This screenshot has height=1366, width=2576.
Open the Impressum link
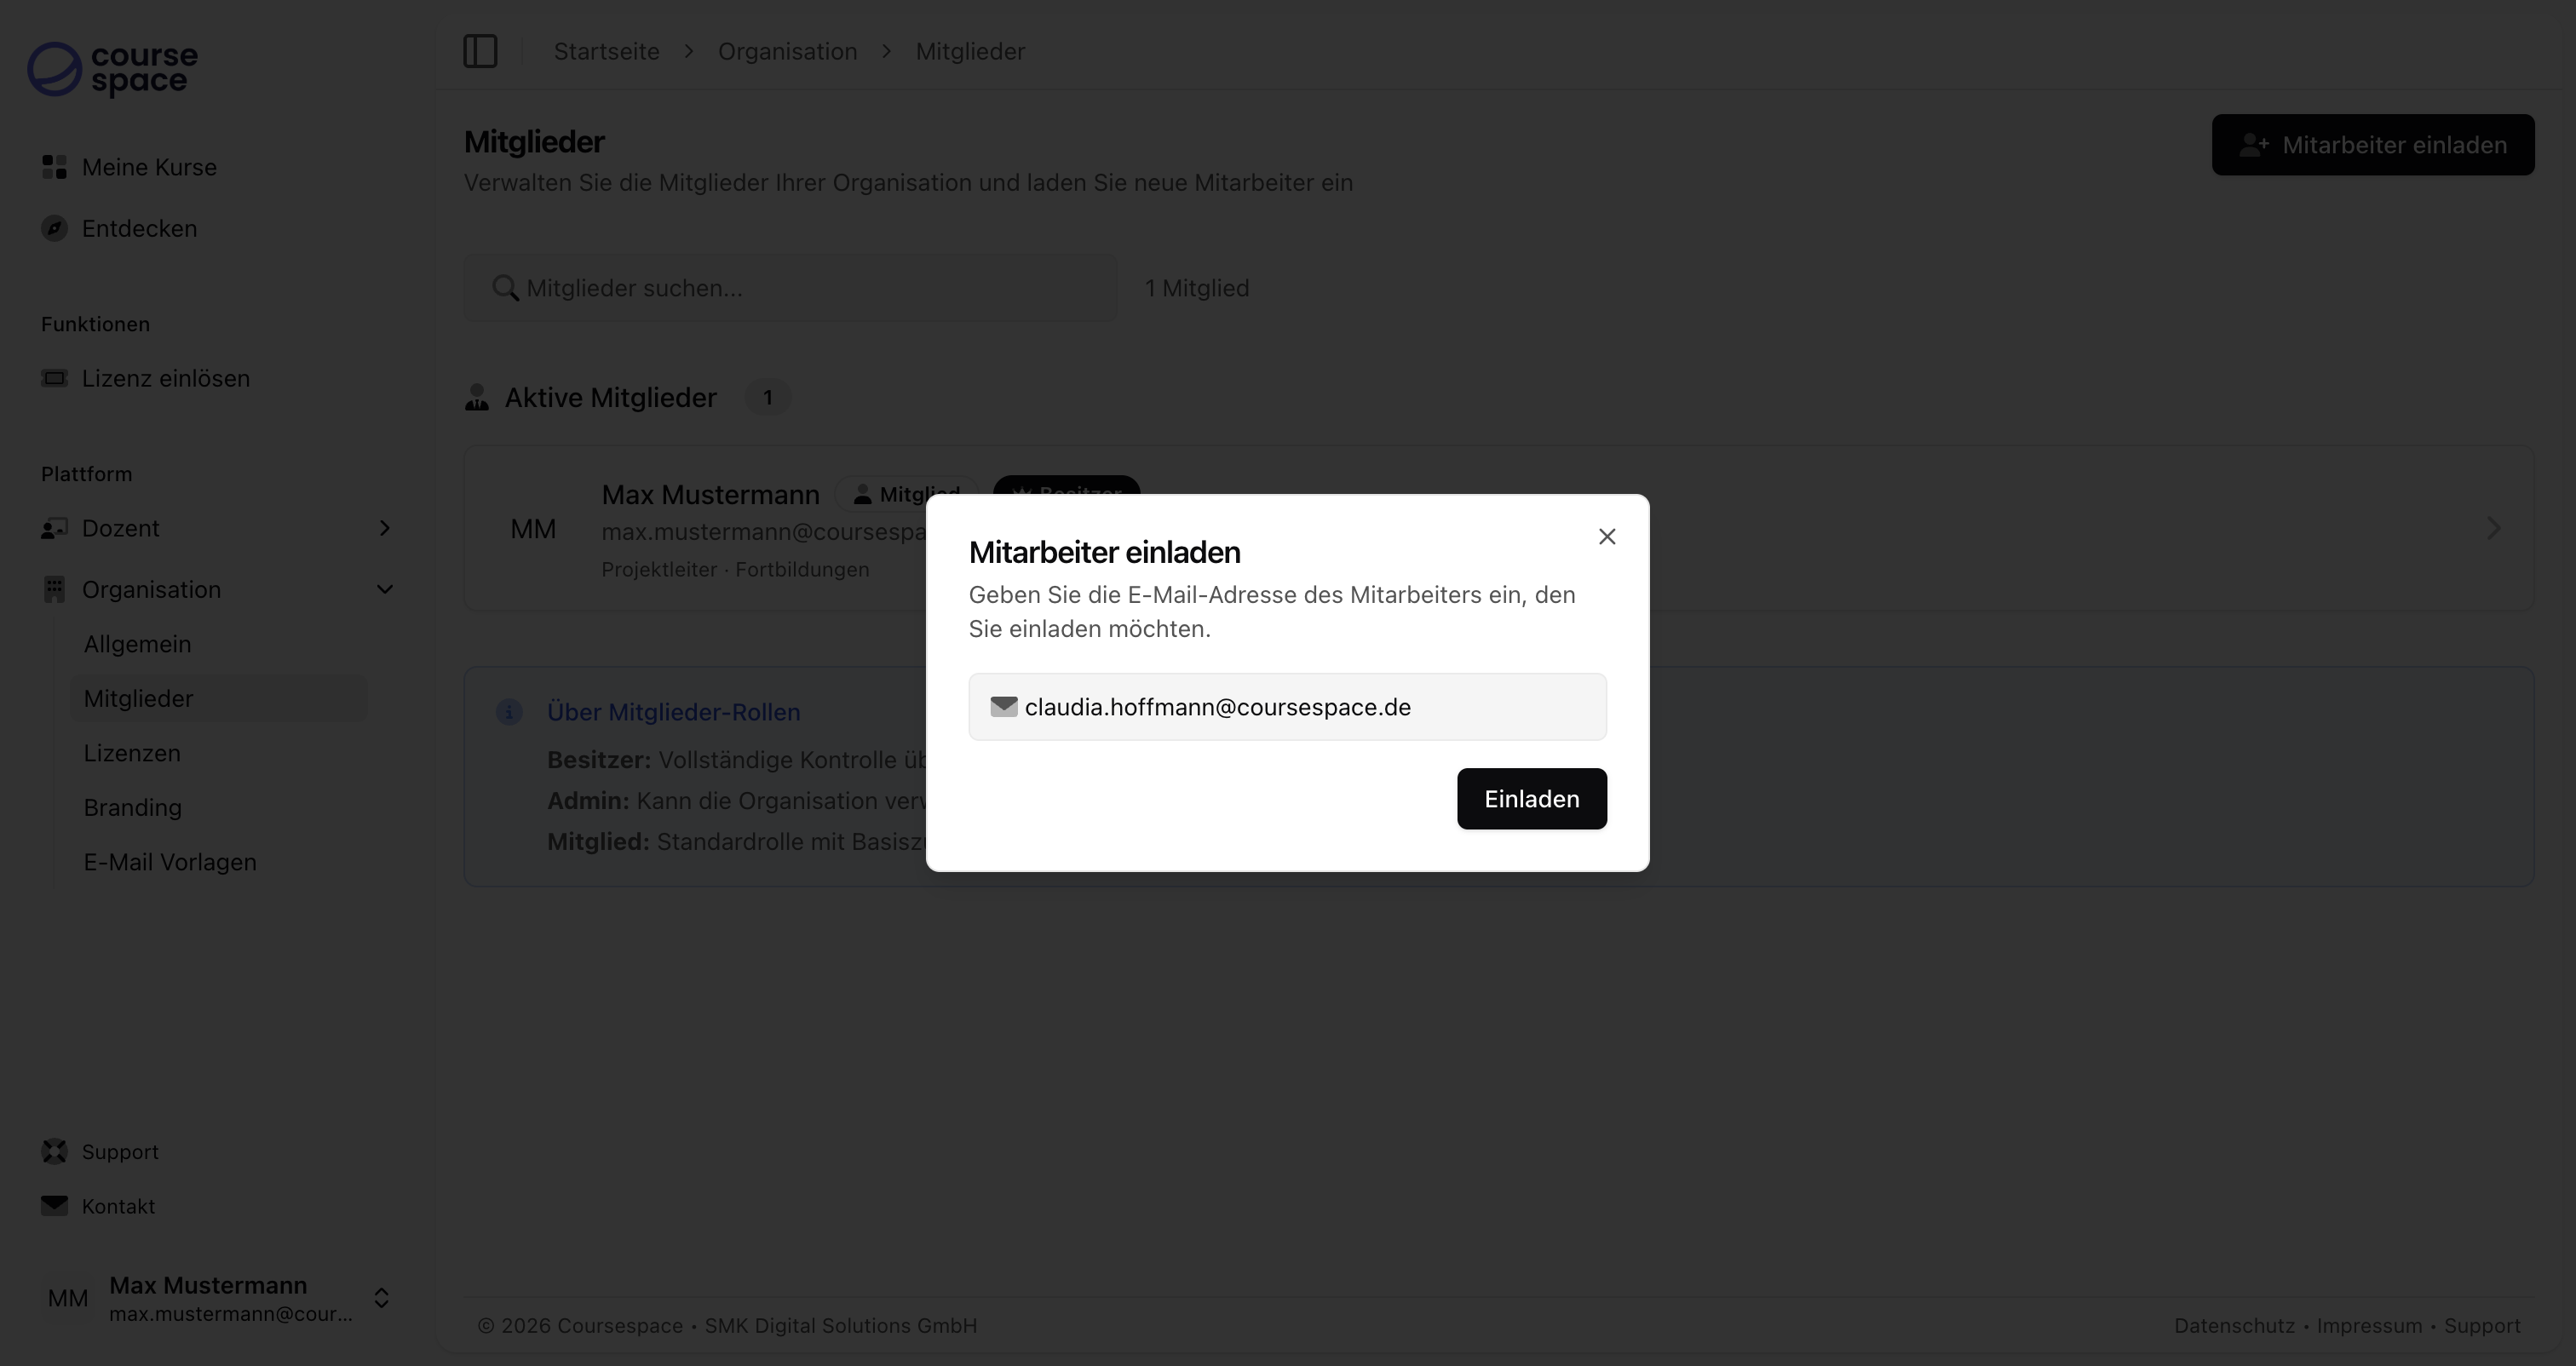point(2367,1325)
